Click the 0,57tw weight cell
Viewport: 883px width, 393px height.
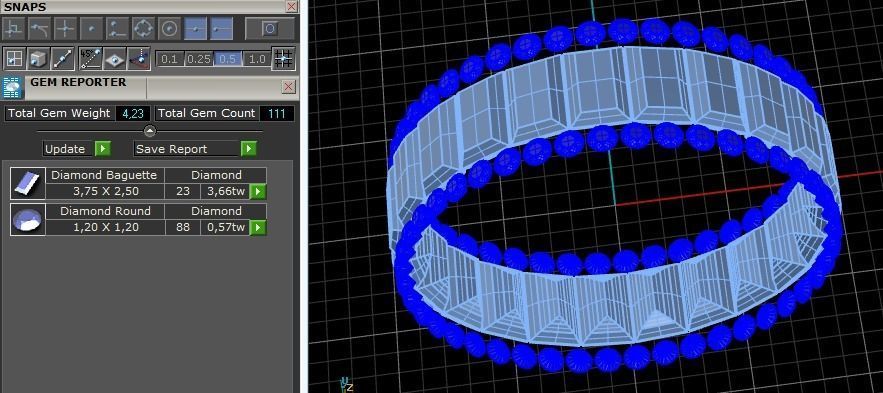(x=225, y=227)
